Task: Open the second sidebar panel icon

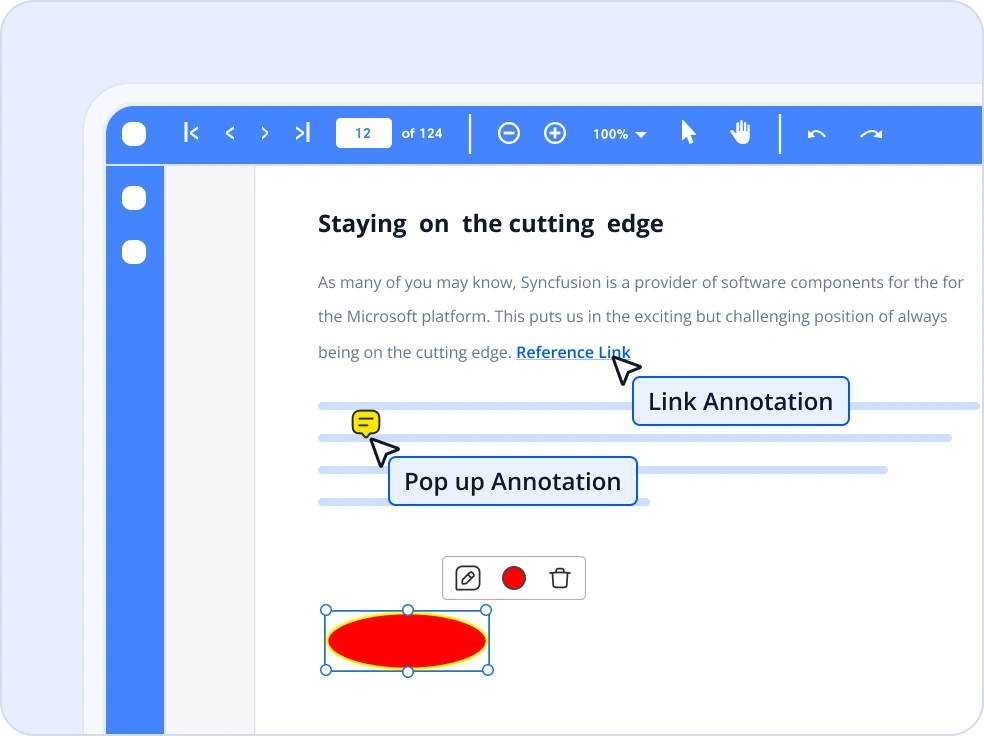Action: 134,252
